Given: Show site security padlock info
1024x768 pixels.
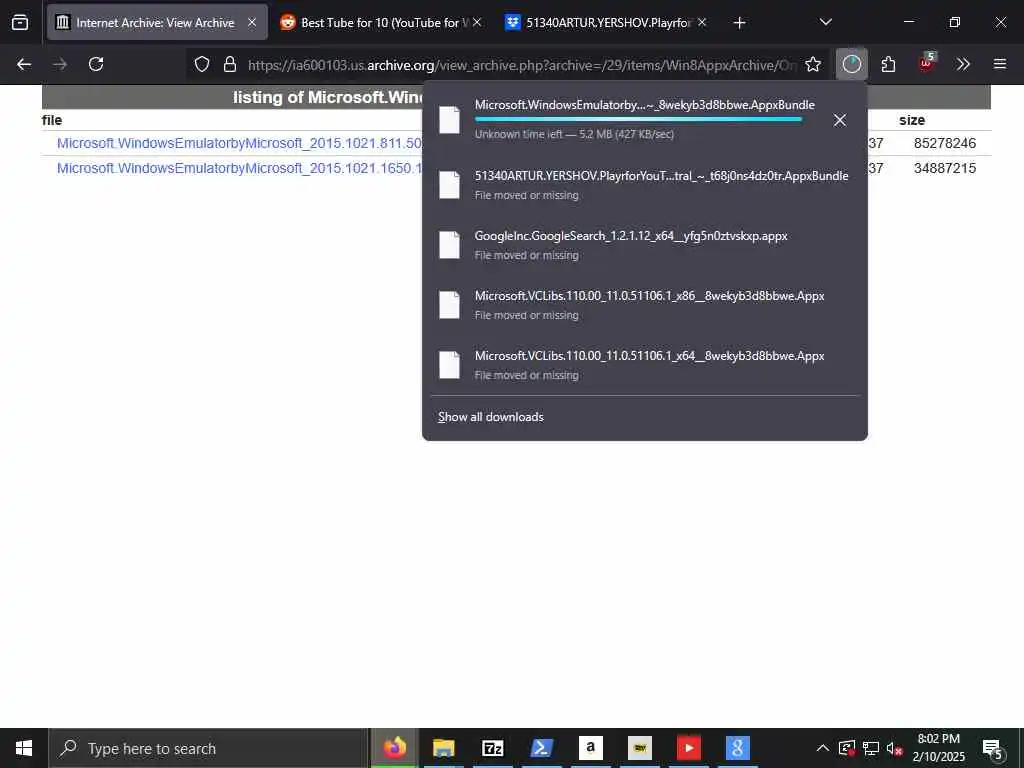Looking at the screenshot, I should tap(230, 64).
